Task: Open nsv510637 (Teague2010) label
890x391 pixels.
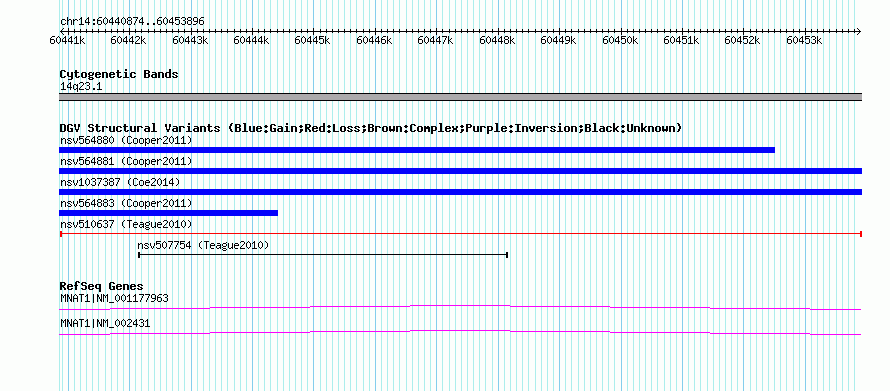Action: tap(126, 224)
